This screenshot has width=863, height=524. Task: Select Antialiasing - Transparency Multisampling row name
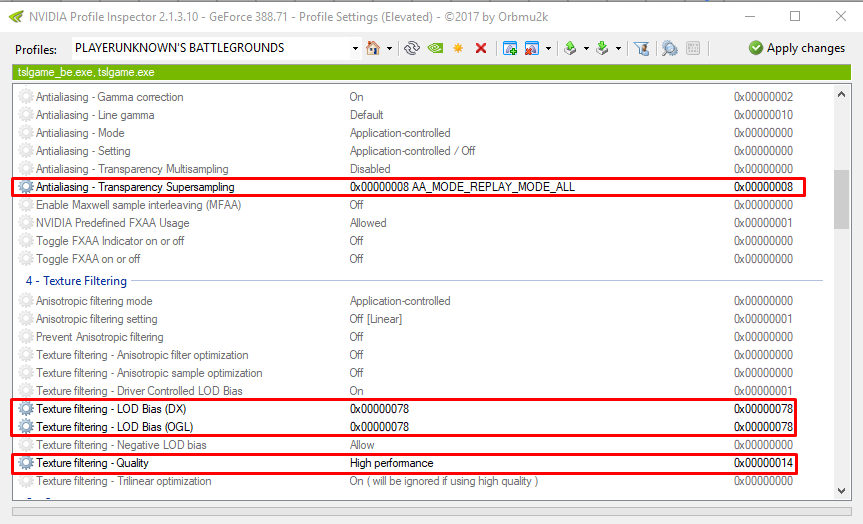(x=132, y=169)
